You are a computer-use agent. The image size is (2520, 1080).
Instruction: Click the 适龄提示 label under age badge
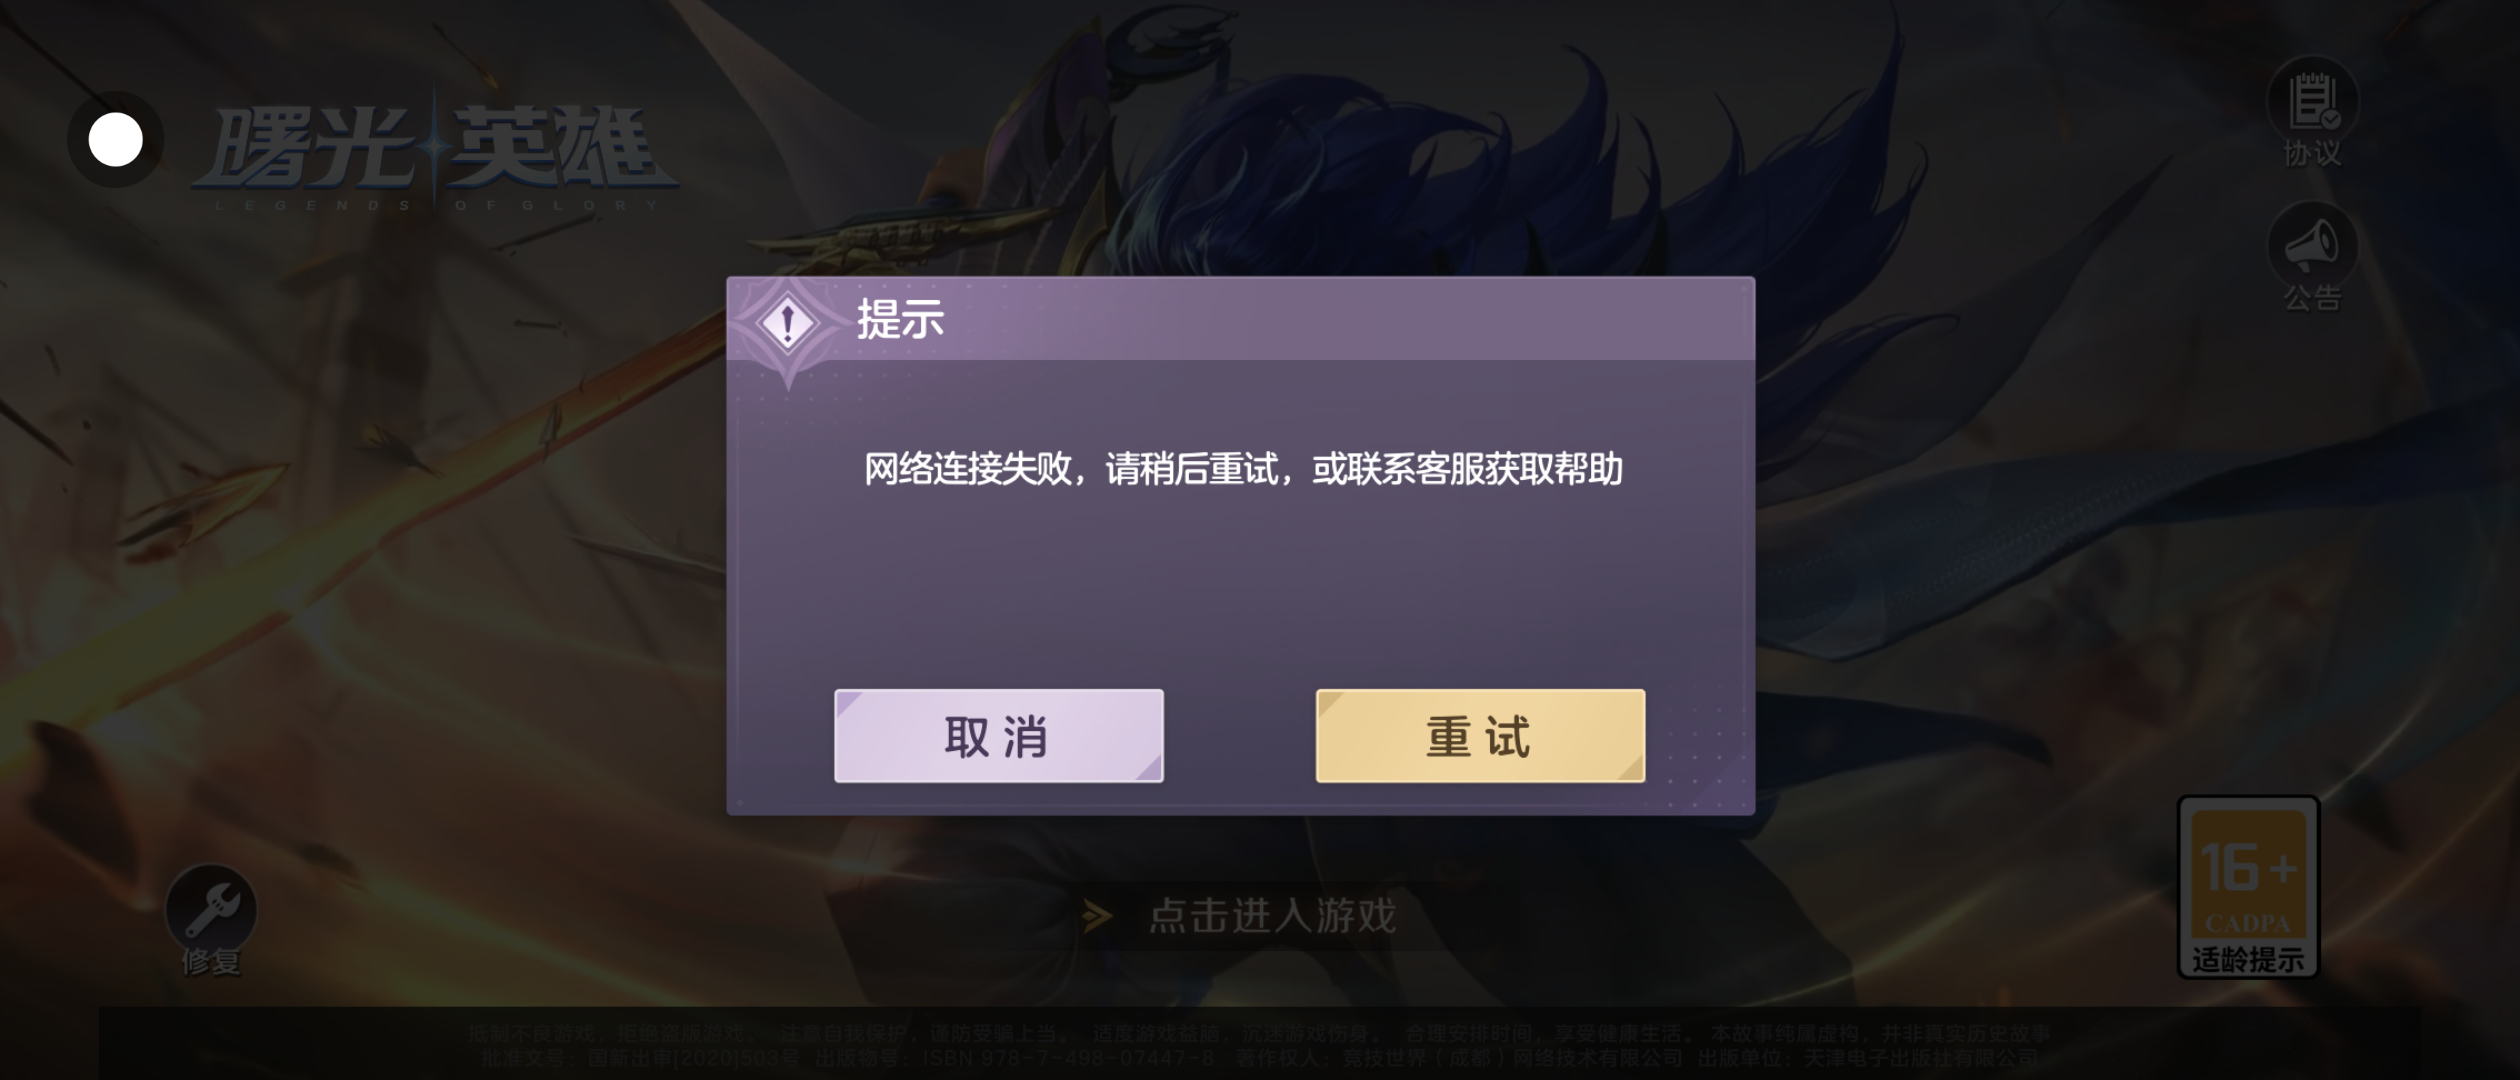[2248, 960]
